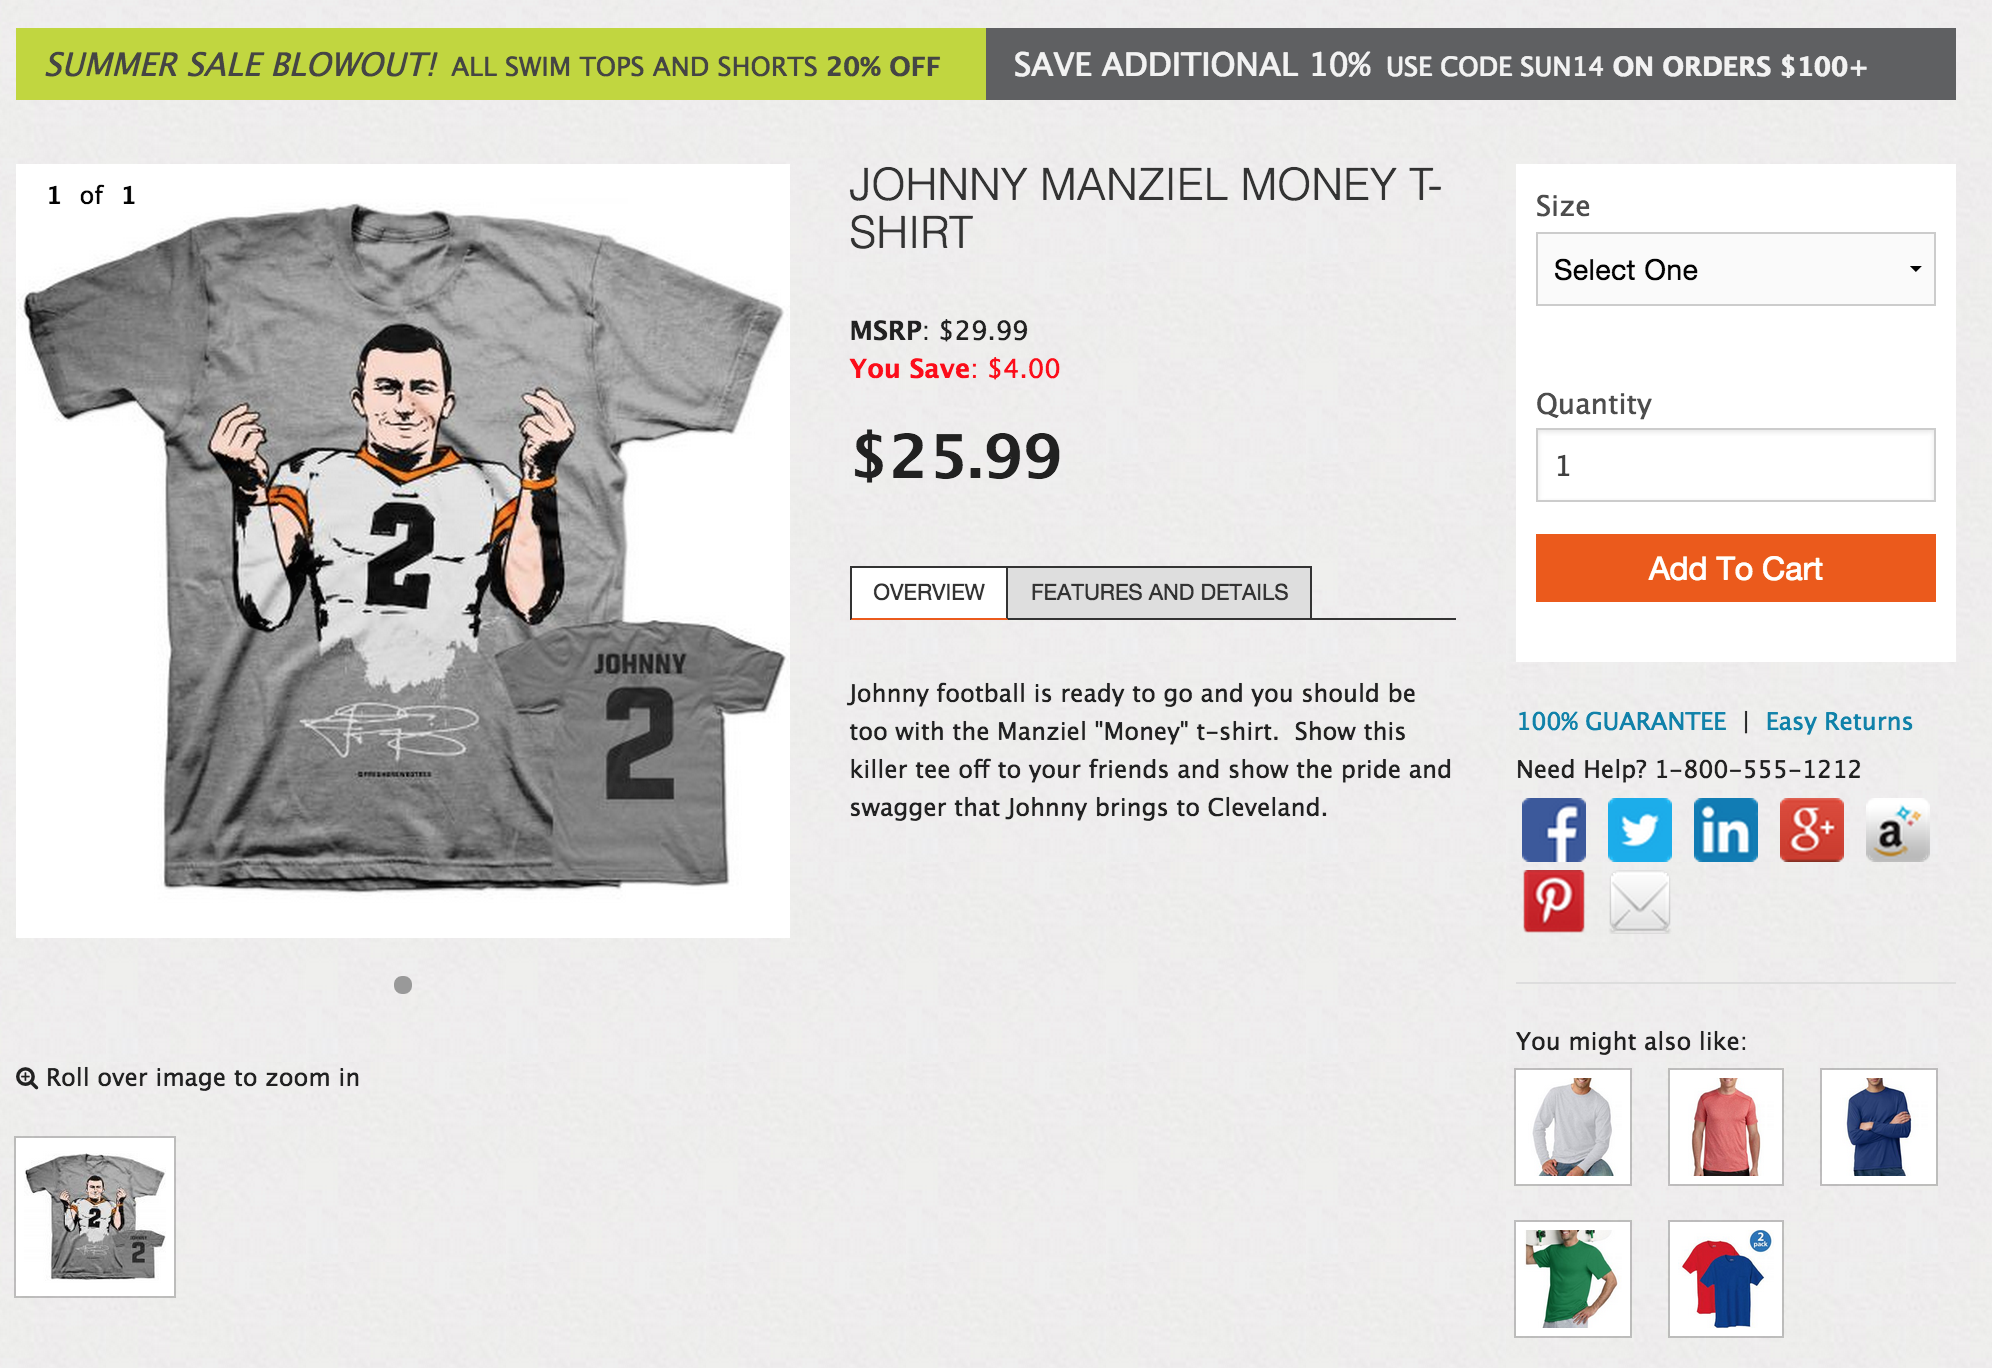Click the LinkedIn share icon
1992x1368 pixels.
(x=1725, y=830)
